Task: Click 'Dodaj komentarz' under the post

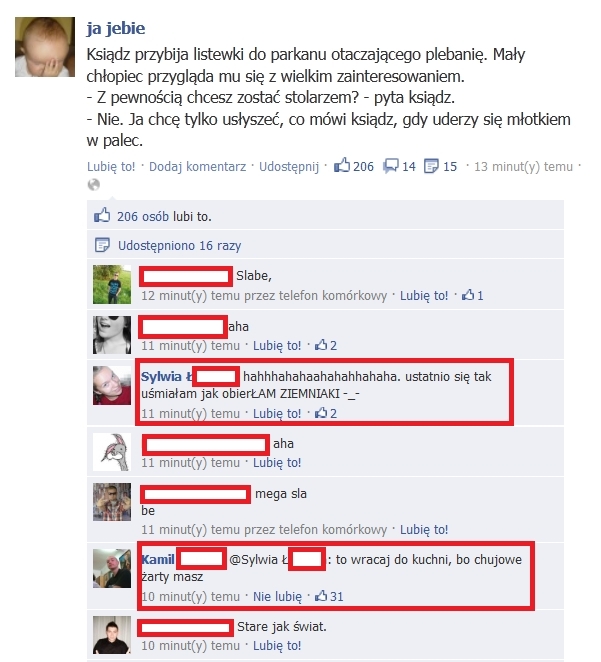Action: click(198, 166)
